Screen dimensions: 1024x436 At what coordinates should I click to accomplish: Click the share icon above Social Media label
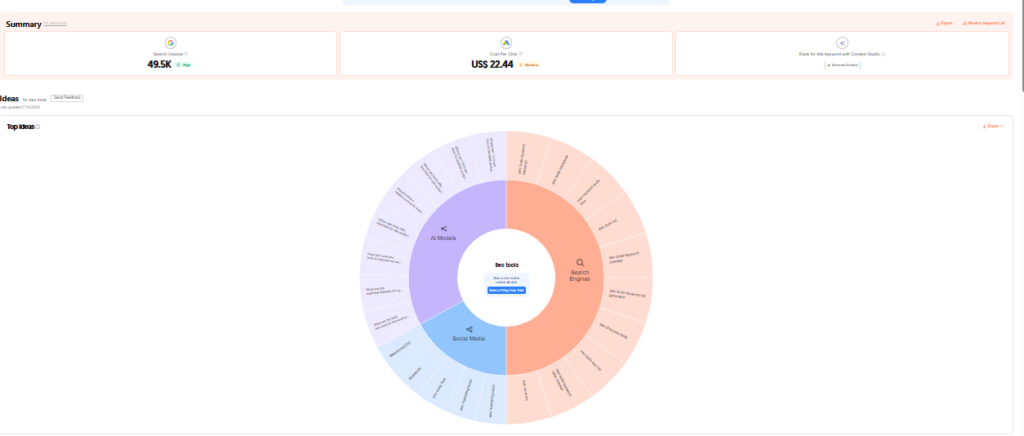coord(469,330)
